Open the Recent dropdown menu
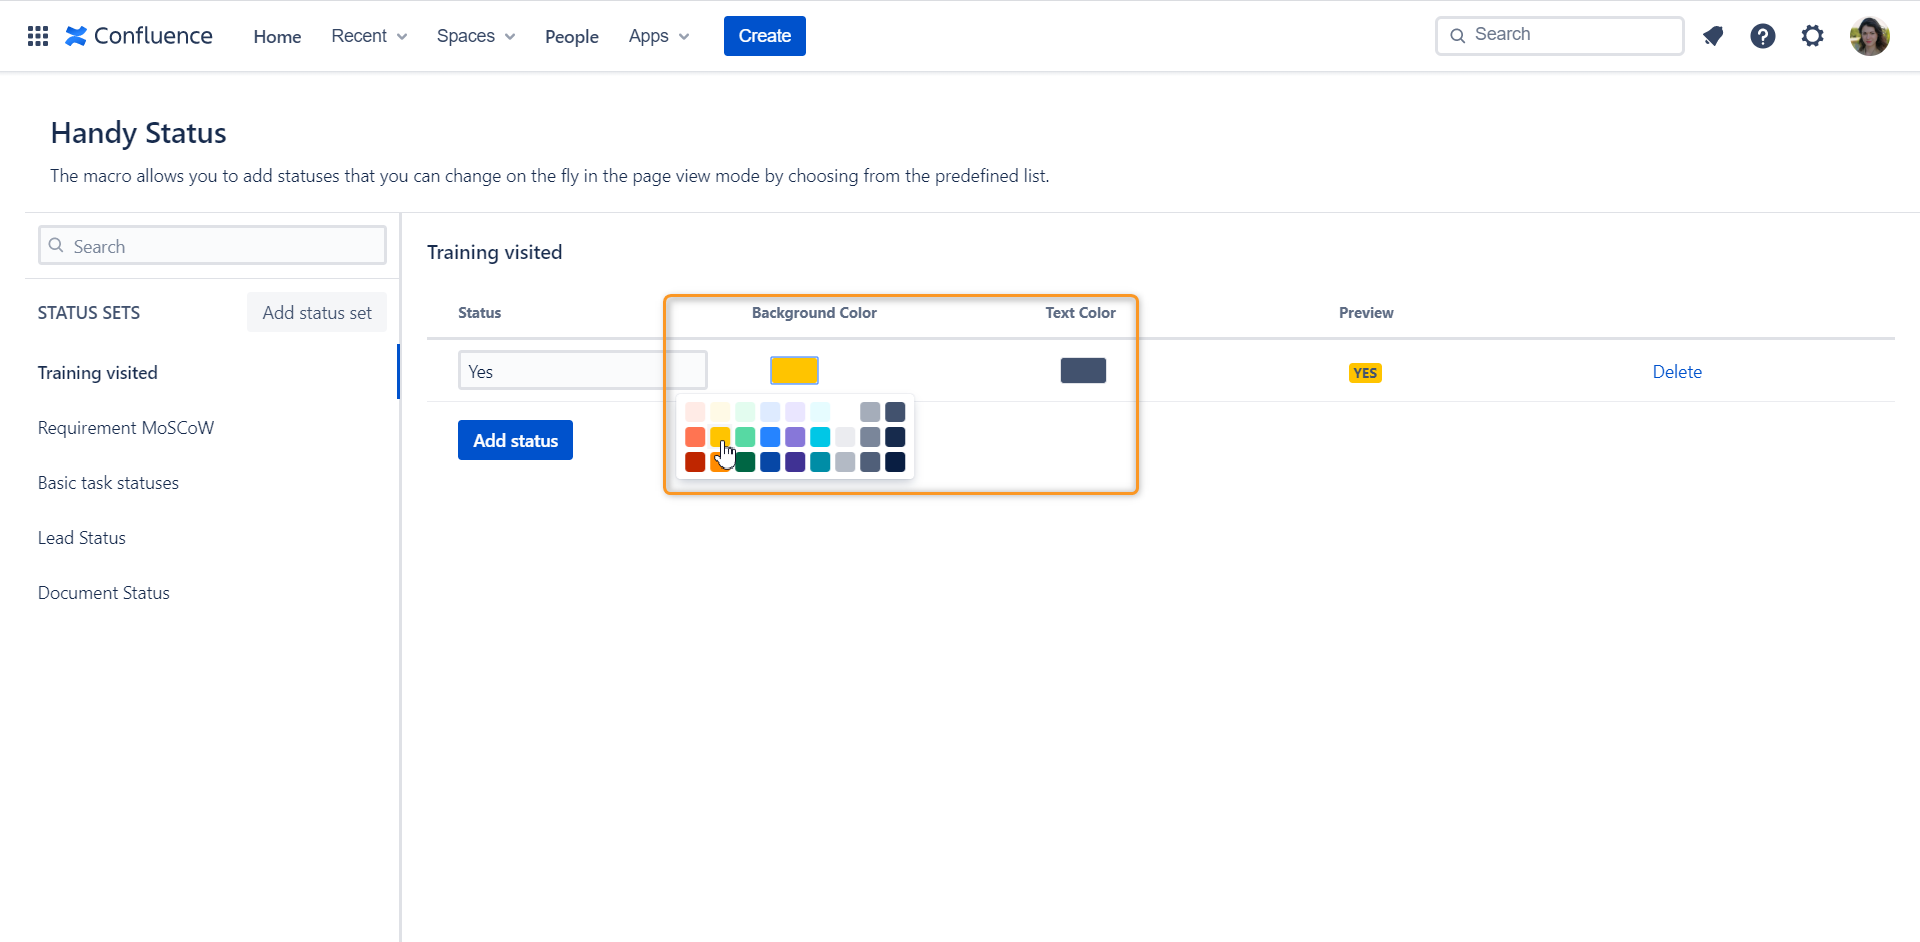This screenshot has height=942, width=1920. pos(368,36)
